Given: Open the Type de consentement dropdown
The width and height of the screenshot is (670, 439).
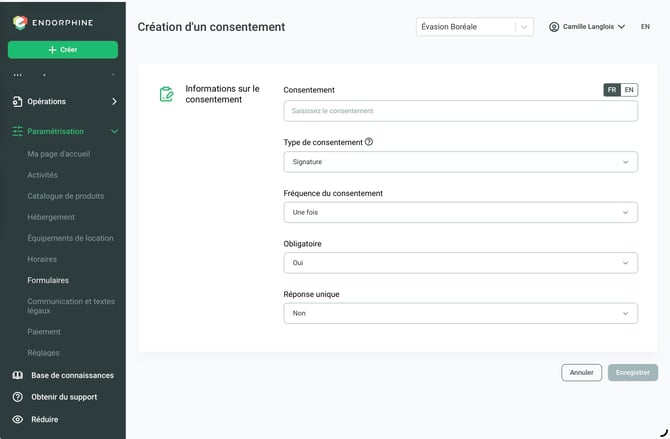Looking at the screenshot, I should (461, 162).
